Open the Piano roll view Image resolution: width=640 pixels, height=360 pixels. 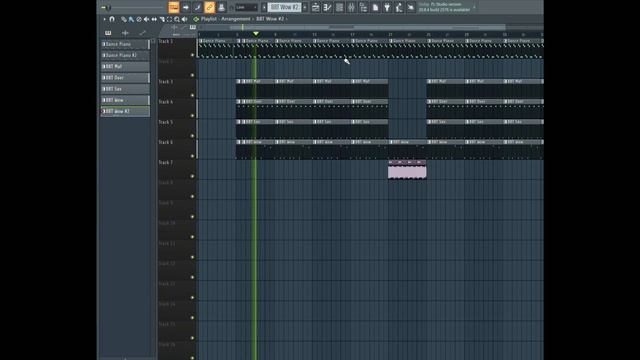[327, 7]
